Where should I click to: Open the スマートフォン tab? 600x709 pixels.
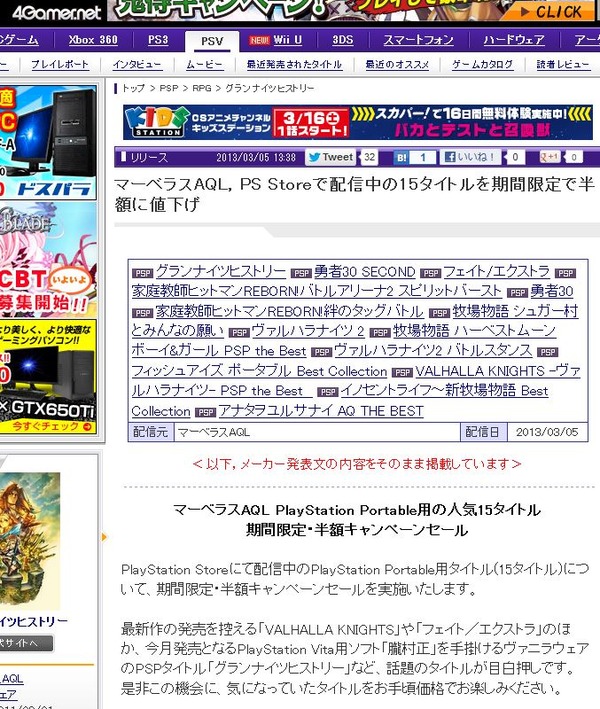pos(418,40)
